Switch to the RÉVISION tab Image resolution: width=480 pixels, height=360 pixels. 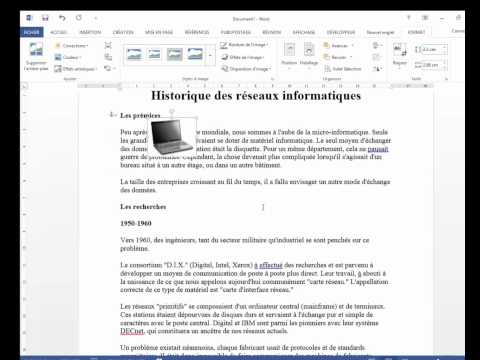tap(271, 32)
